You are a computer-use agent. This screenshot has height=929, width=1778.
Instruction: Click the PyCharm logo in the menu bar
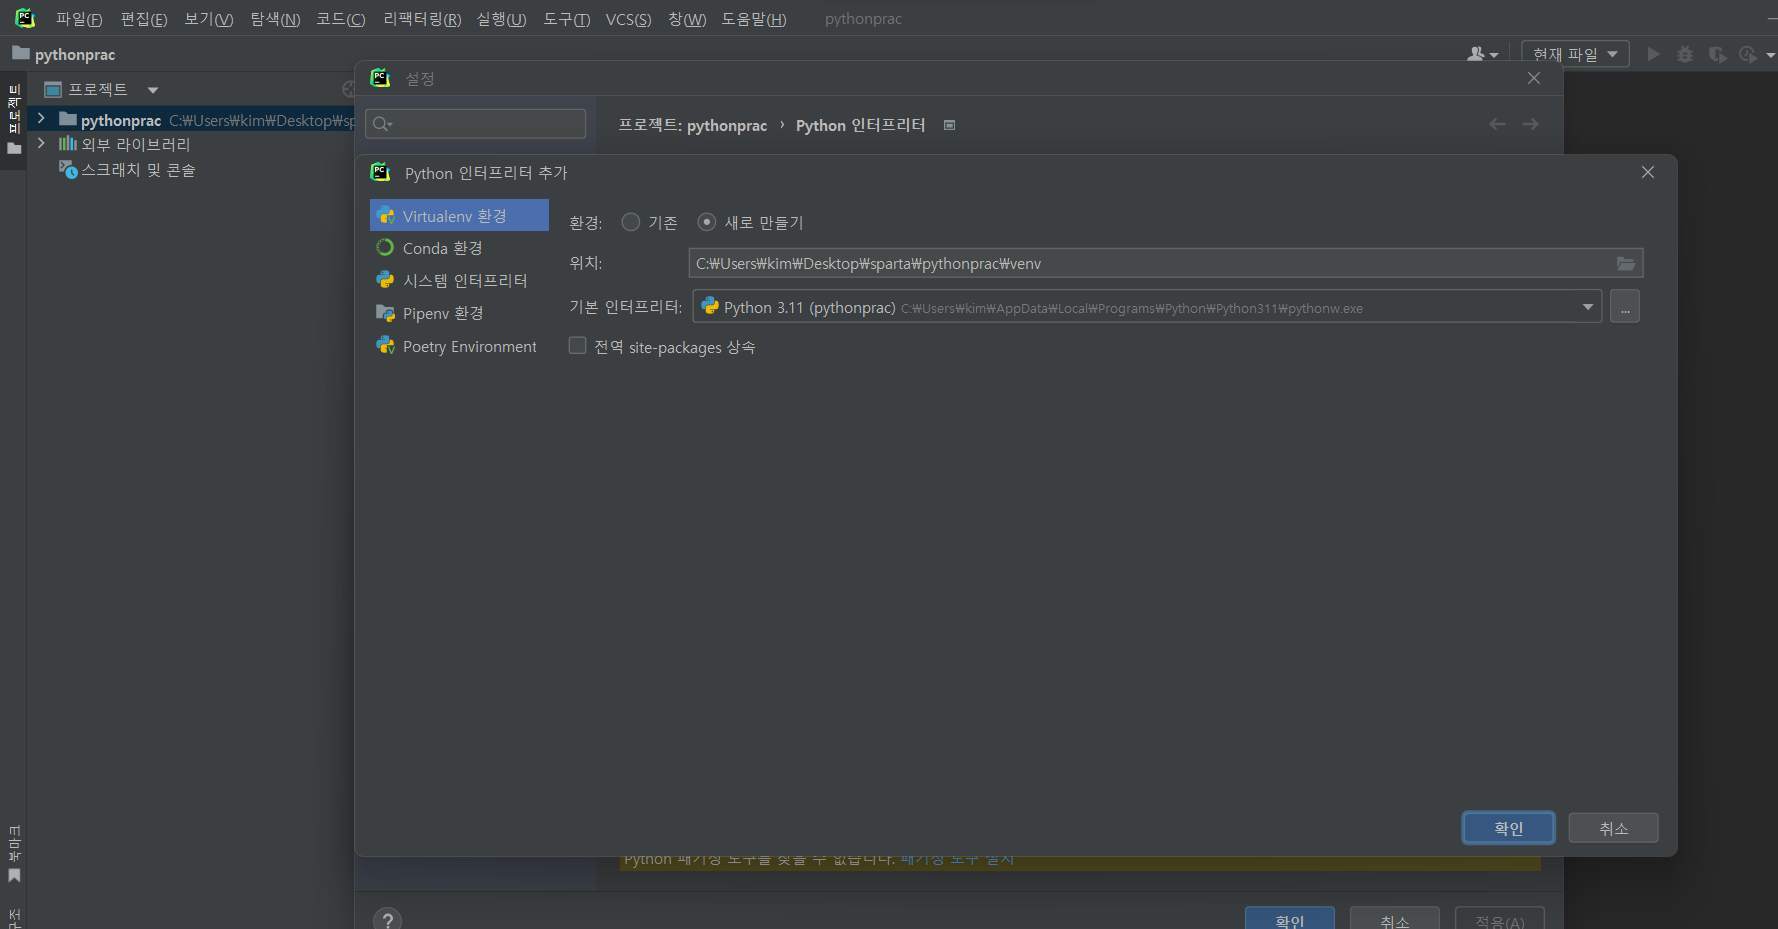click(25, 18)
